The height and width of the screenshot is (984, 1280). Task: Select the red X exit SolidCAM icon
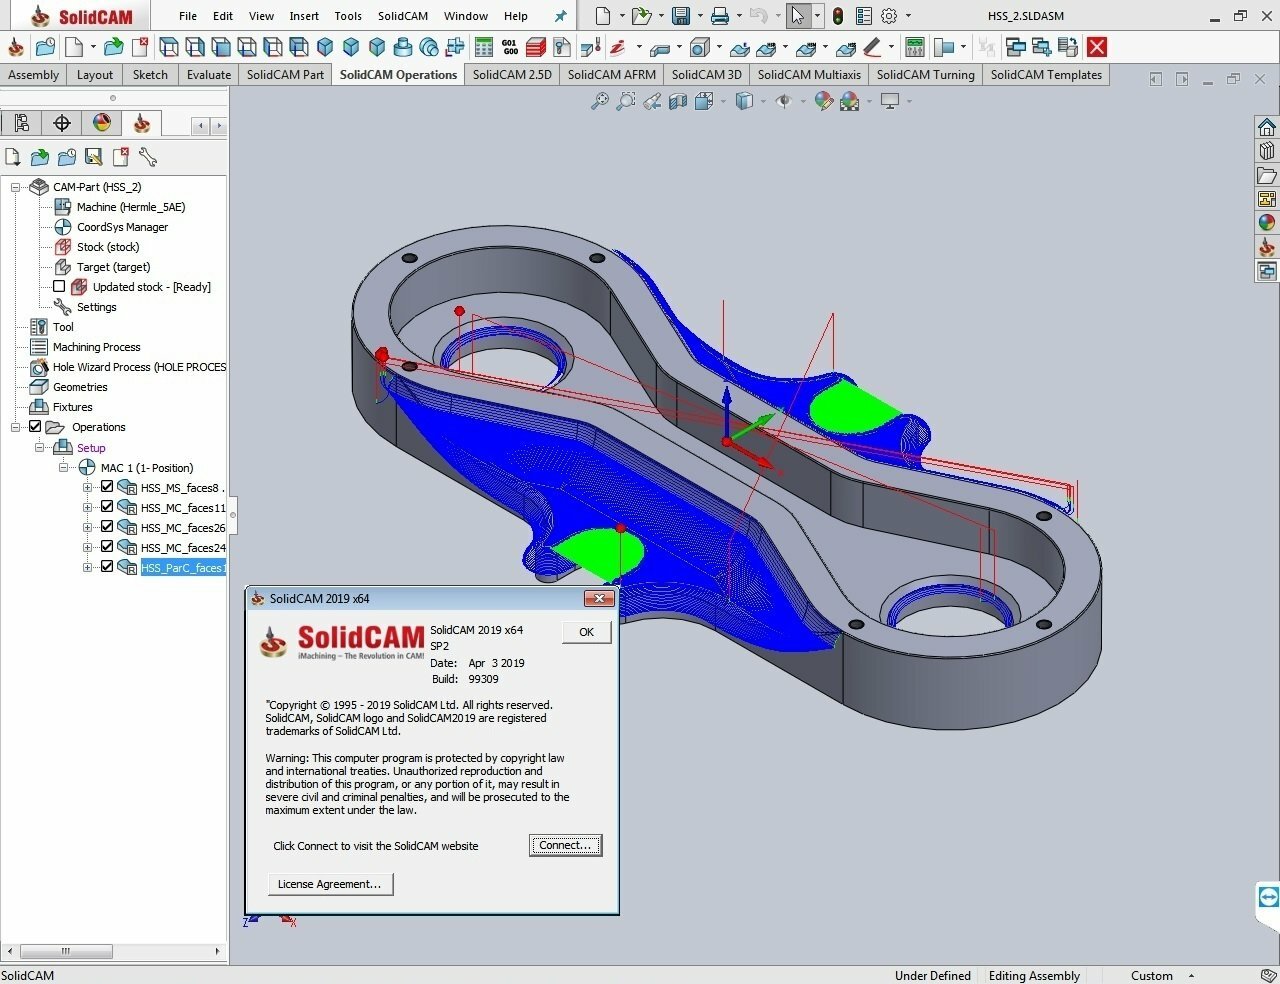pyautogui.click(x=1097, y=46)
